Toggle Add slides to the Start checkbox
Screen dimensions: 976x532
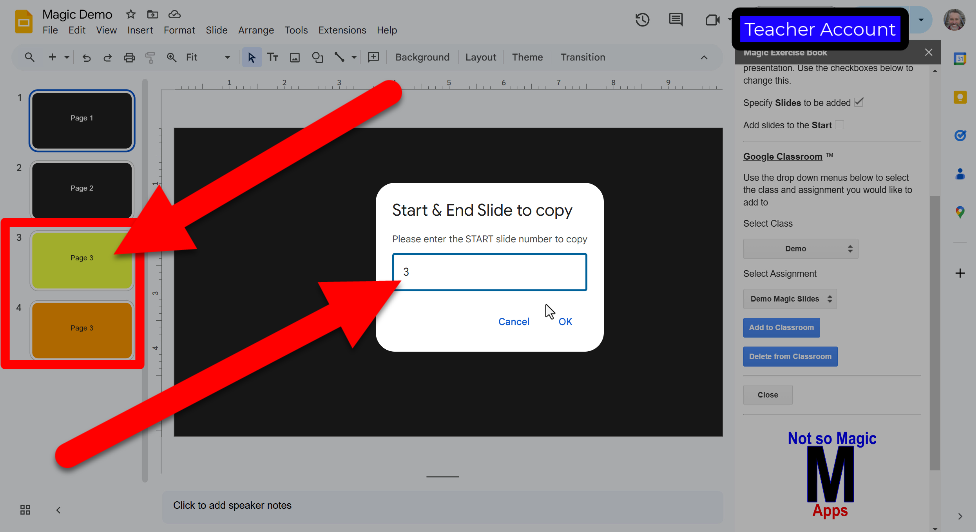[x=839, y=124]
